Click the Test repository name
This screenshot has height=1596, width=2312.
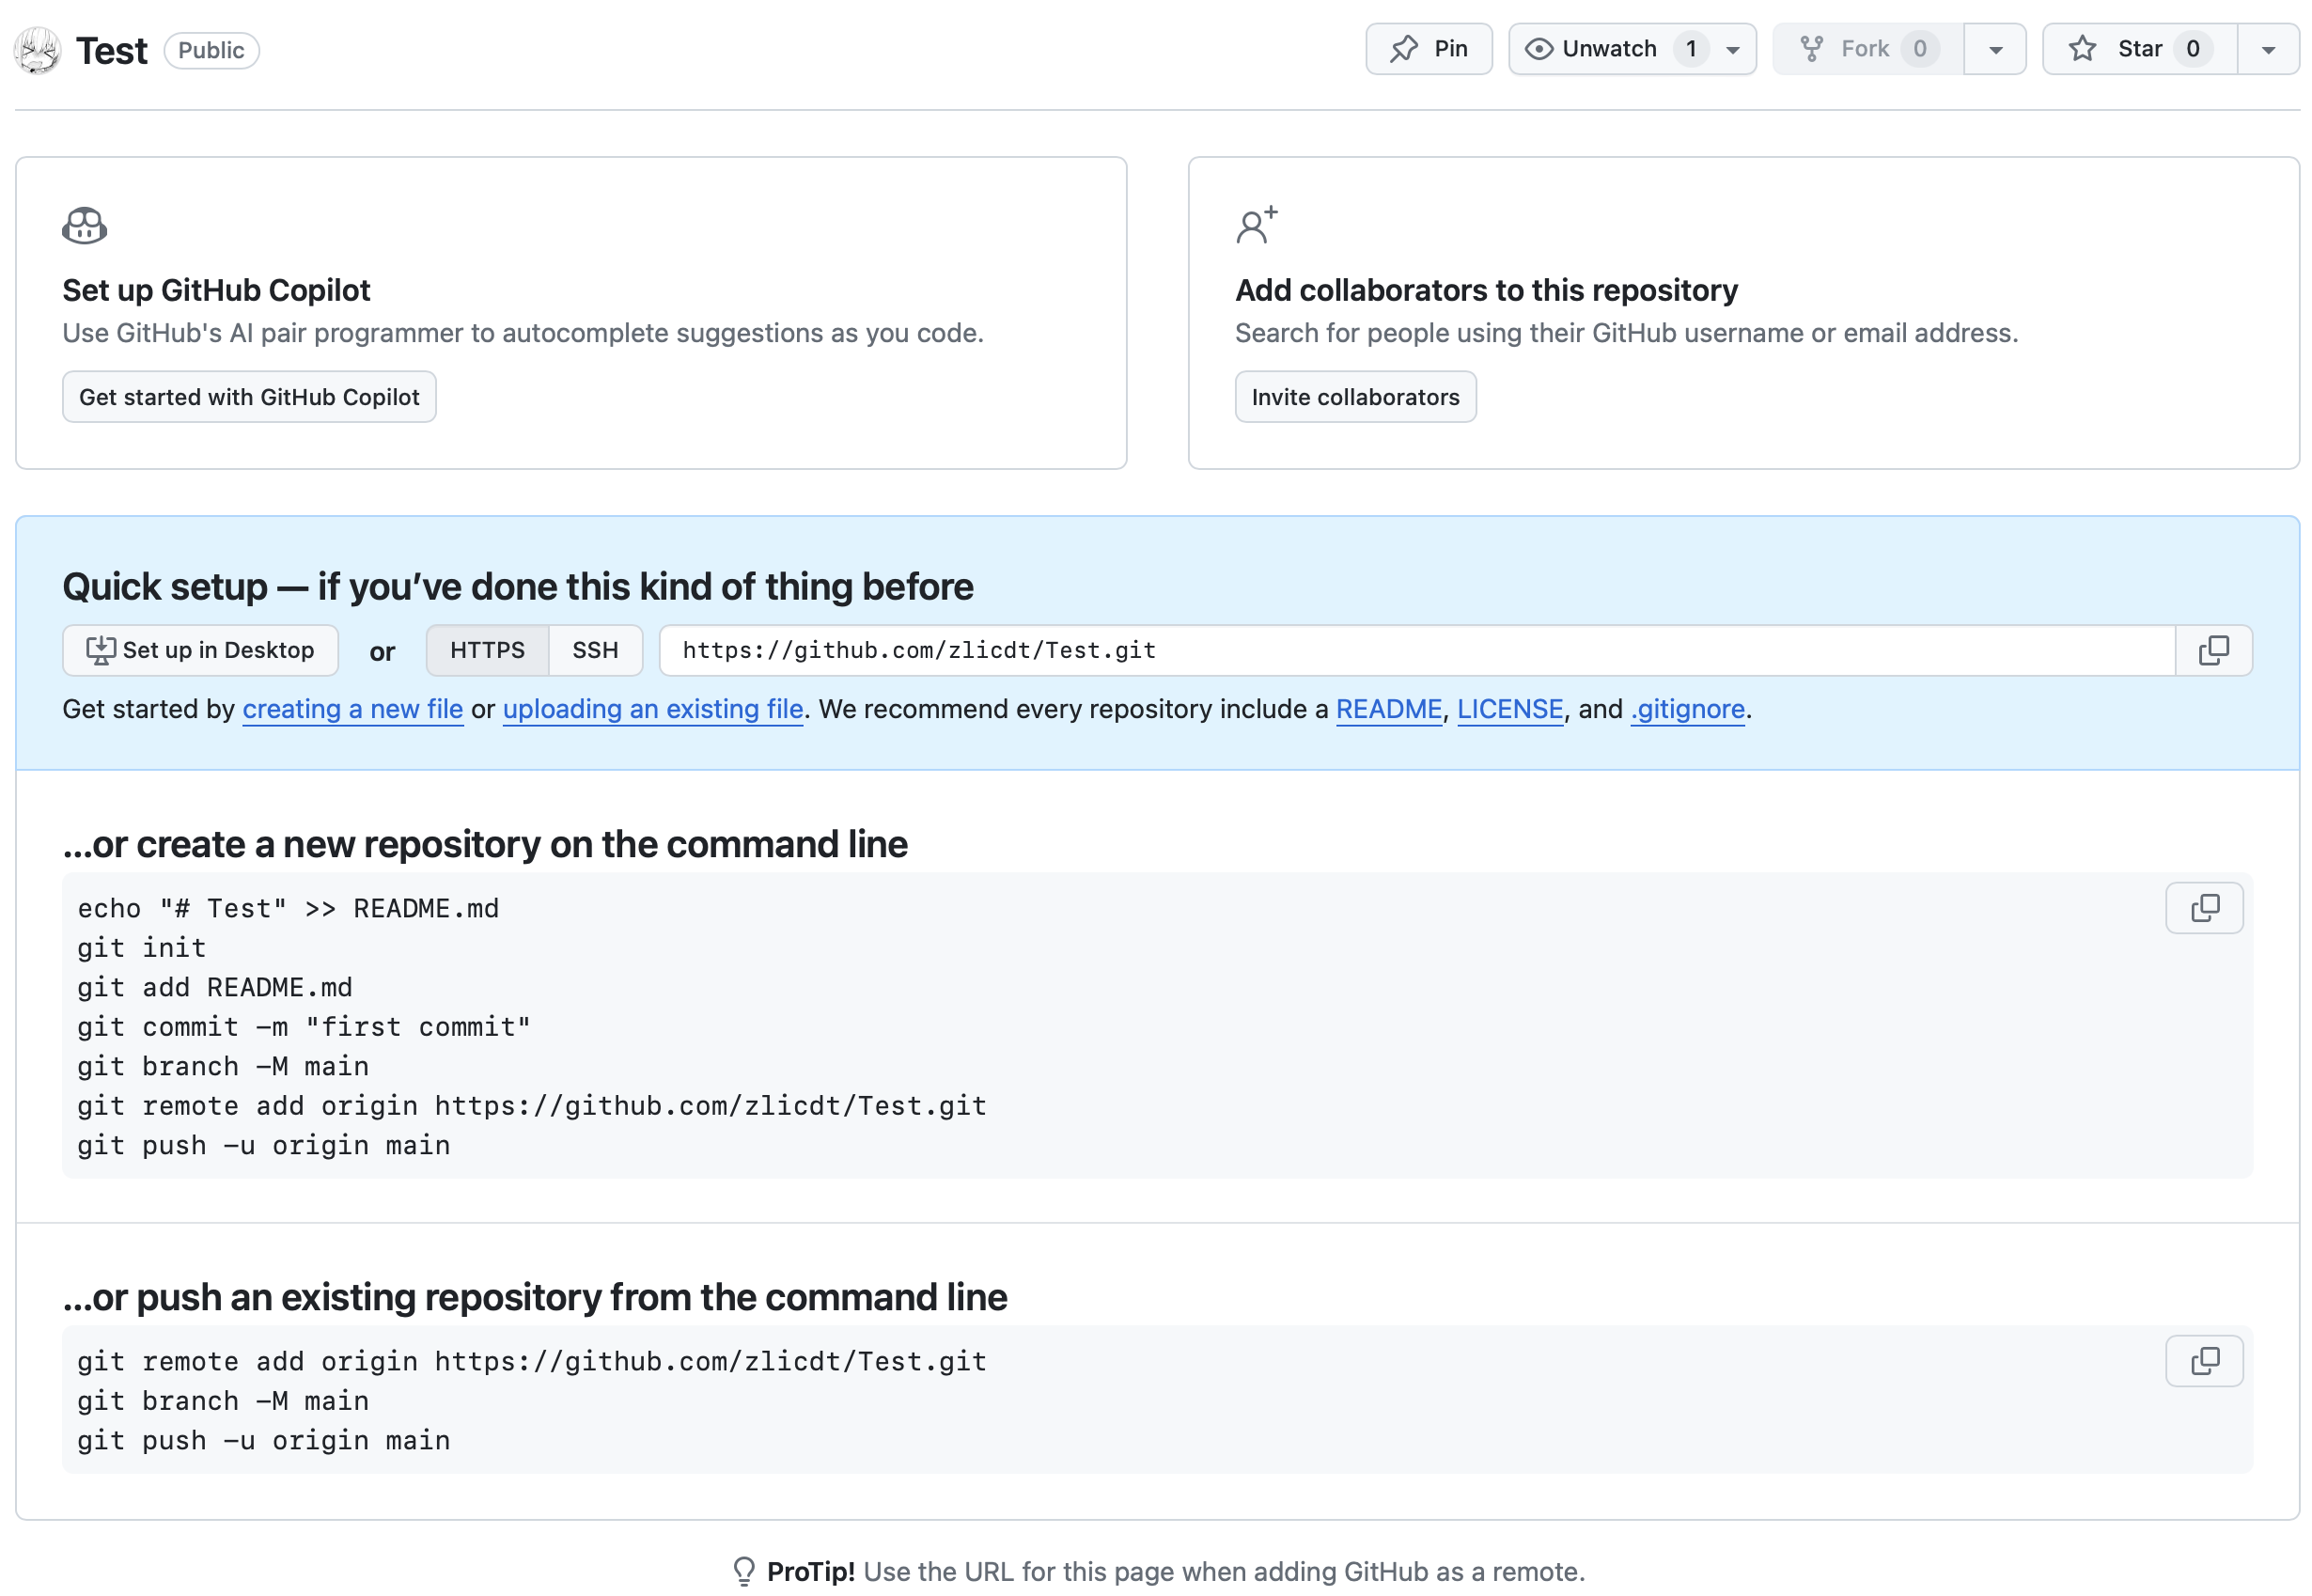coord(112,50)
